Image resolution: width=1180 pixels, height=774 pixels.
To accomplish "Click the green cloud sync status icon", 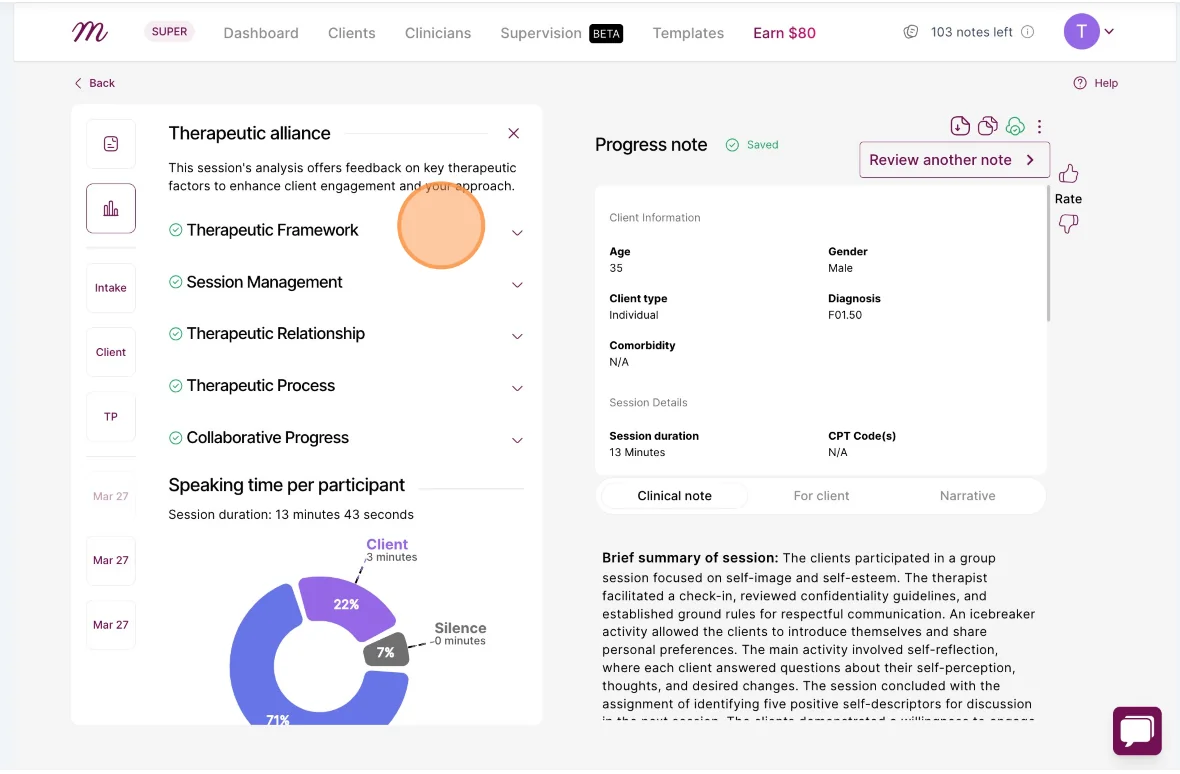I will (x=1015, y=126).
